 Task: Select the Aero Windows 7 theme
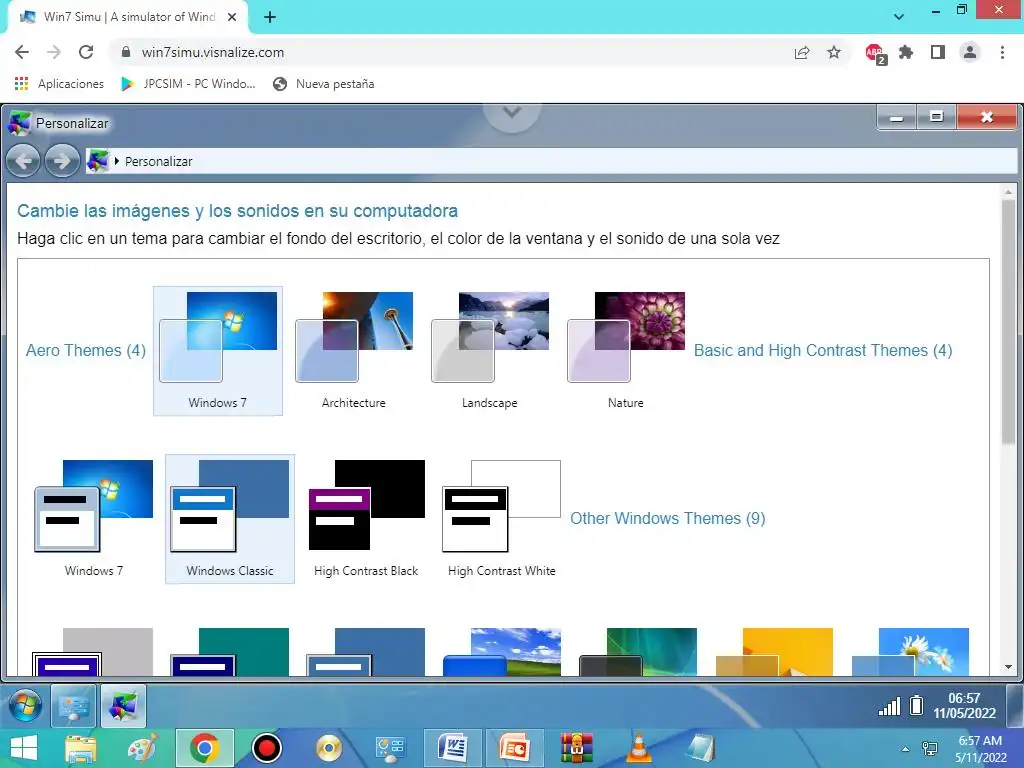[x=218, y=351]
